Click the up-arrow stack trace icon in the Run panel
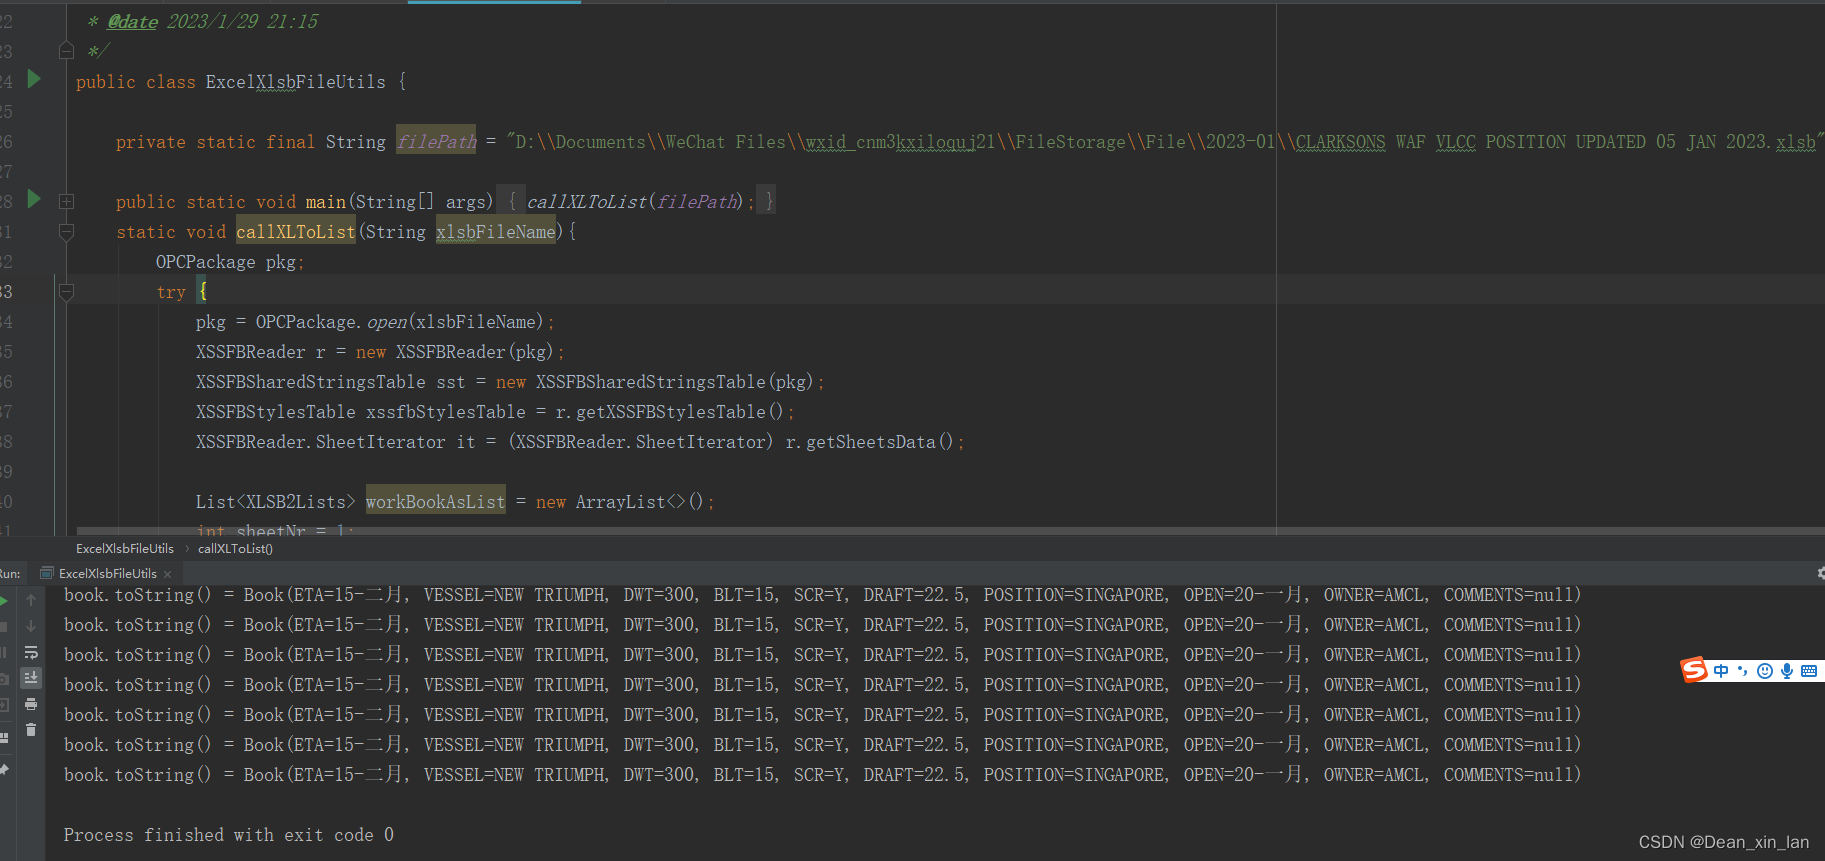 31,600
